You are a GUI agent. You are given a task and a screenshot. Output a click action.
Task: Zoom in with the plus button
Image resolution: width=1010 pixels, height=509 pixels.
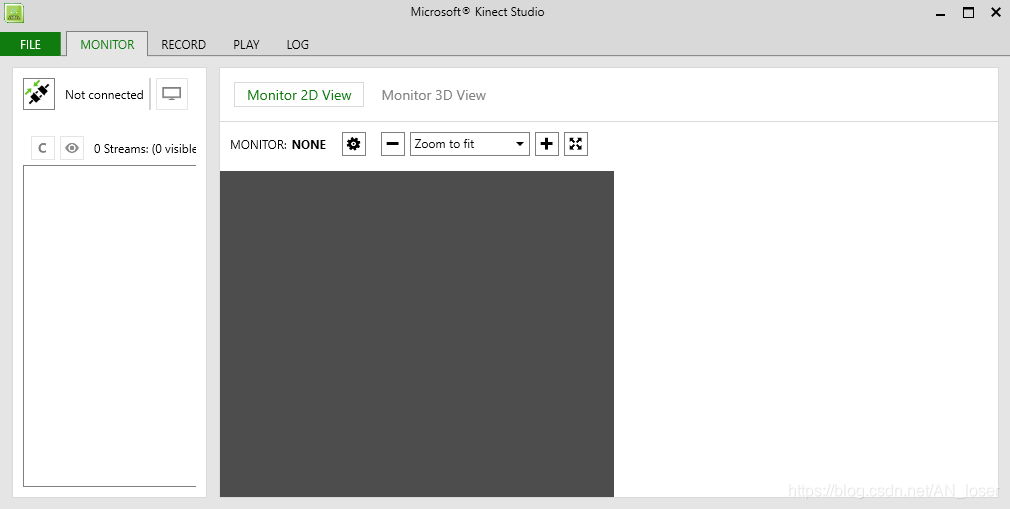(547, 144)
